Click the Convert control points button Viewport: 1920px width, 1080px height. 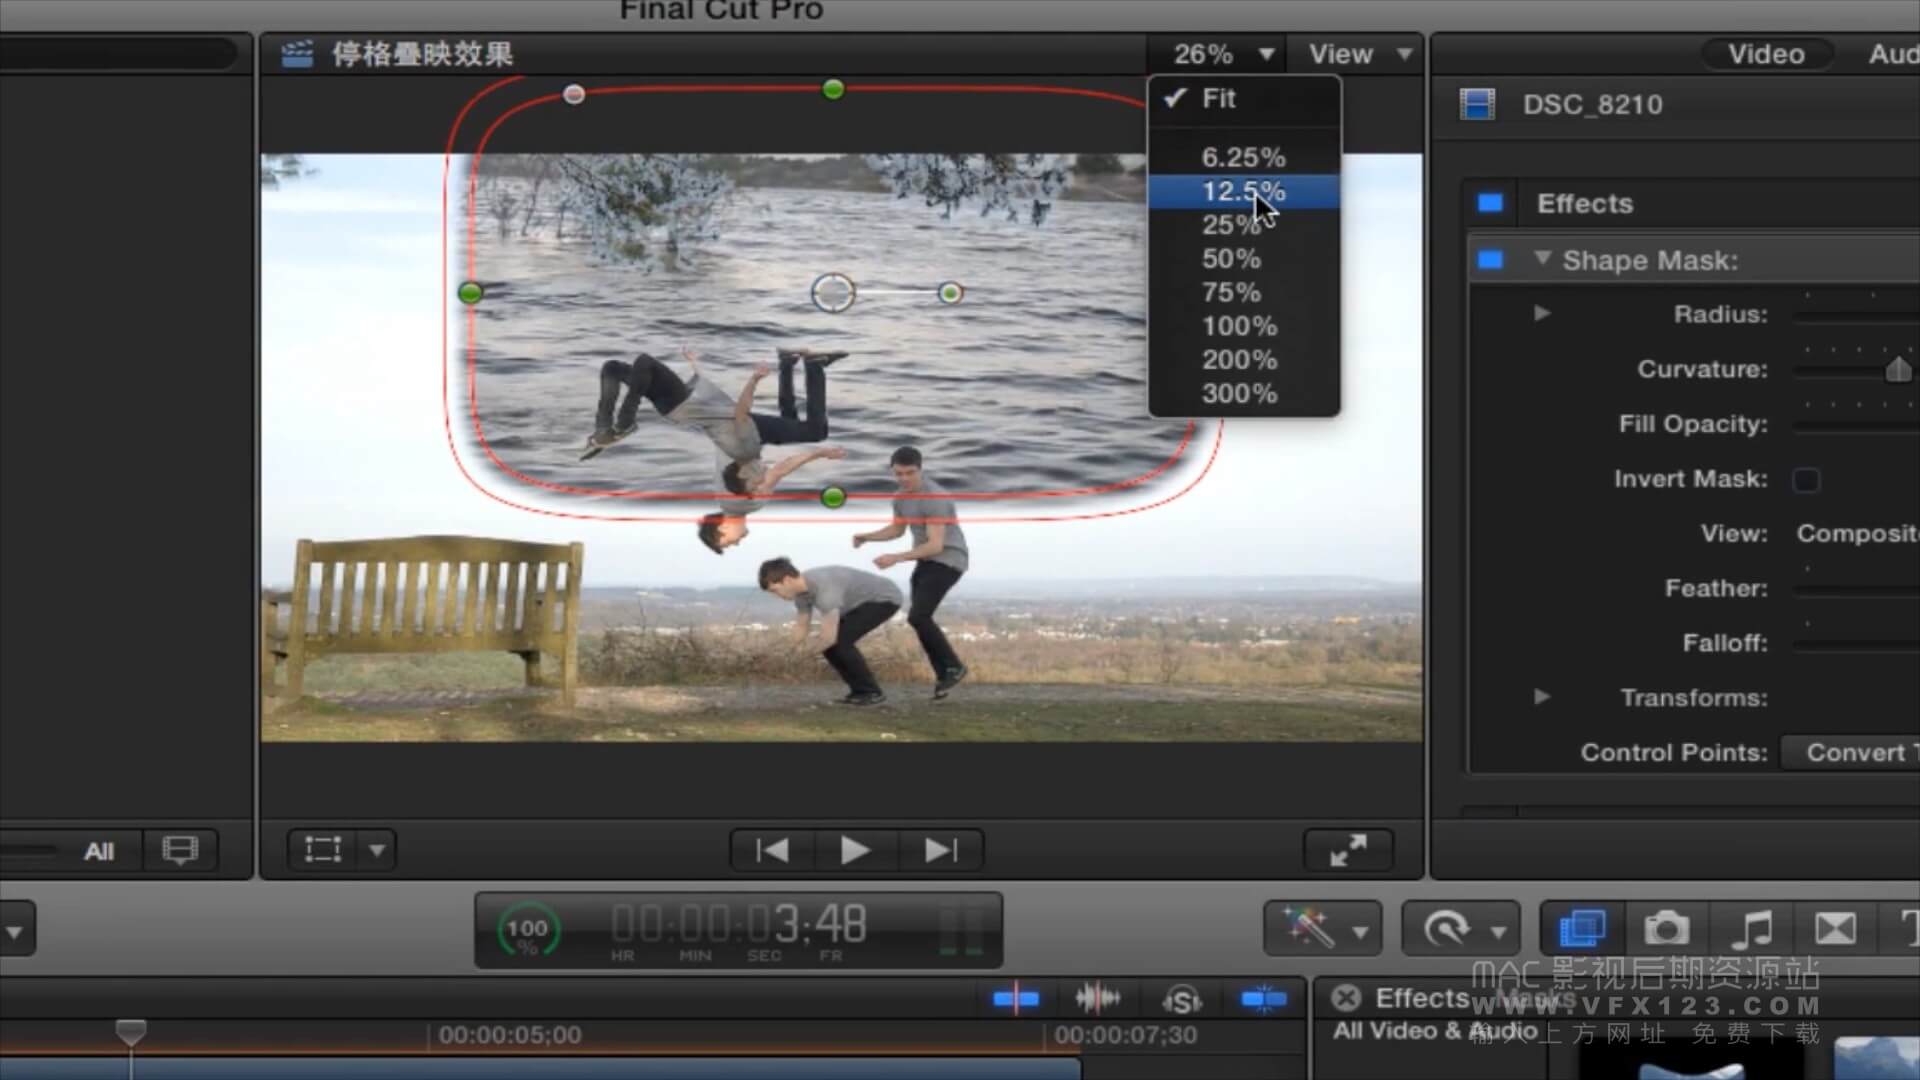click(1852, 752)
